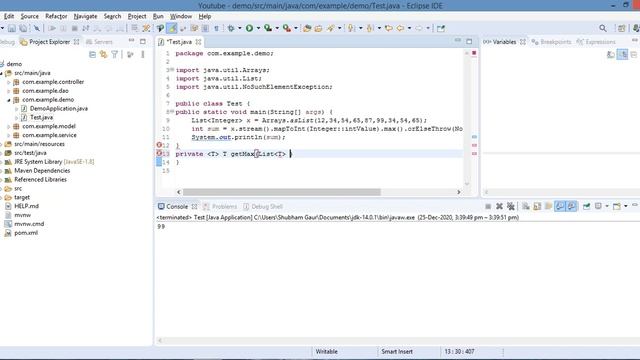640x360 pixels.
Task: Click Remove All Terminated Launches icon
Action: 511,207
